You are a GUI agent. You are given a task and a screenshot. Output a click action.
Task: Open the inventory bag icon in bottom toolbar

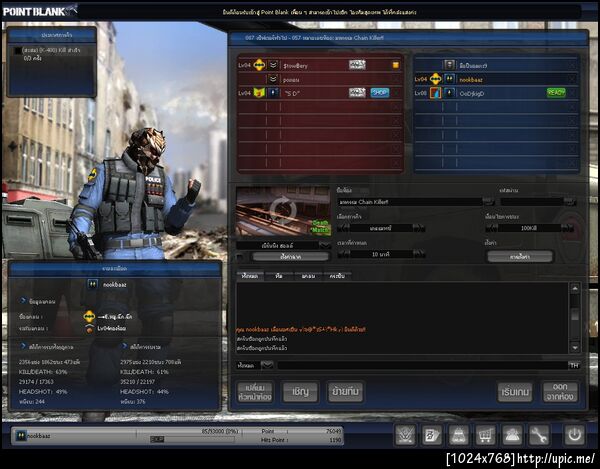click(x=458, y=435)
